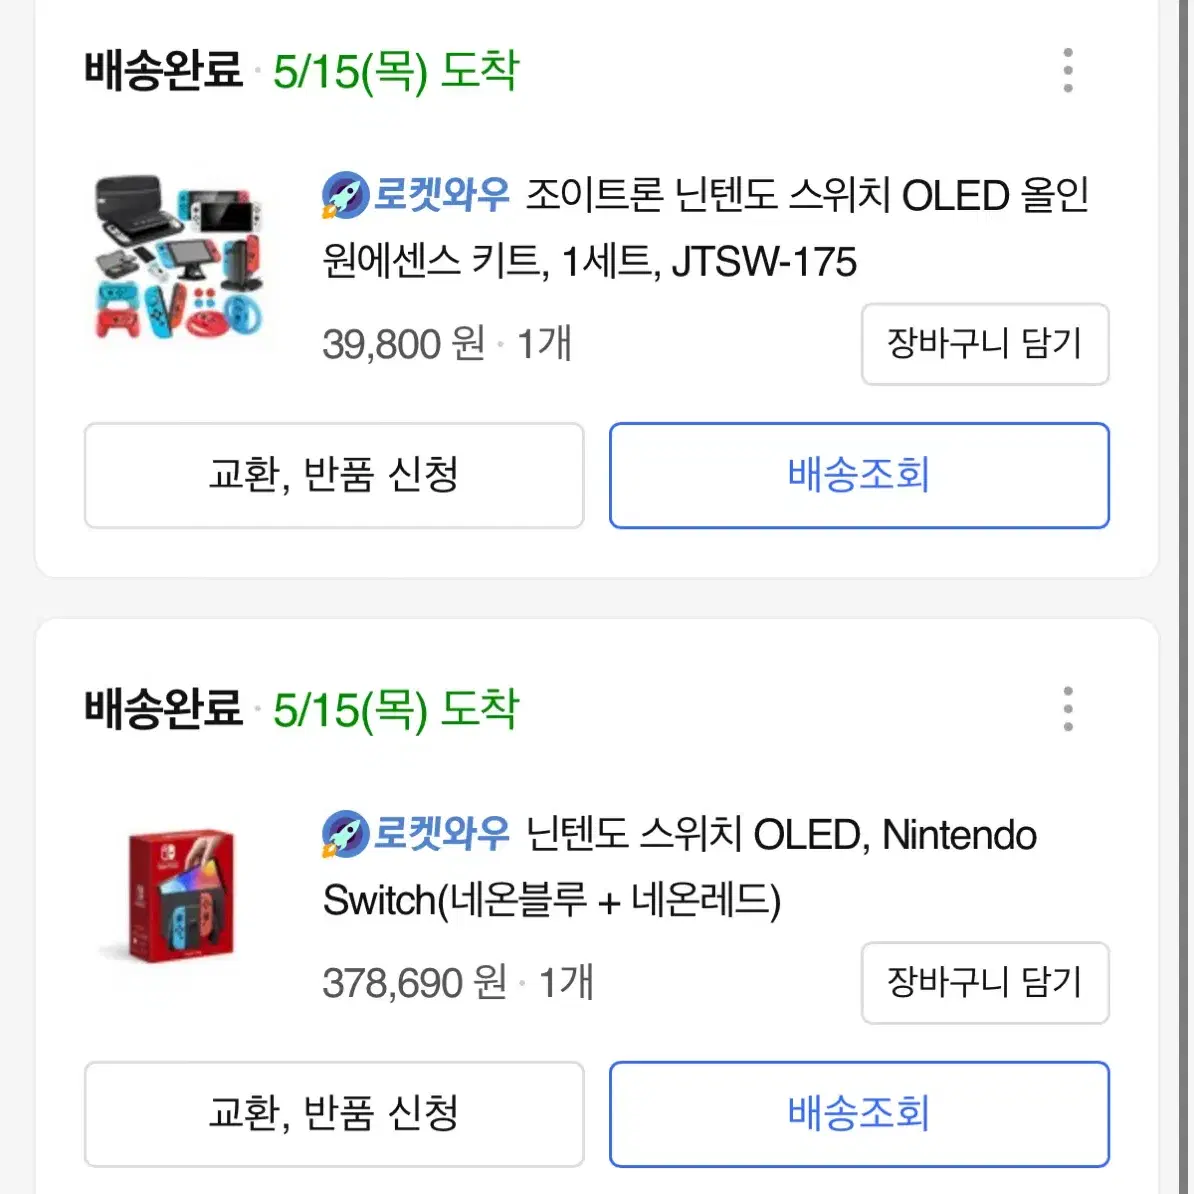Image resolution: width=1194 pixels, height=1194 pixels.
Task: Track delivery with 배송조회 for the JoyTron kit
Action: coord(859,475)
